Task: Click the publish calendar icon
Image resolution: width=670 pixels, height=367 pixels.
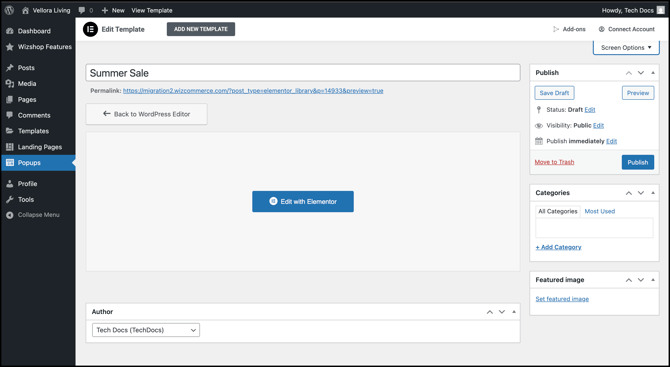Action: [539, 141]
